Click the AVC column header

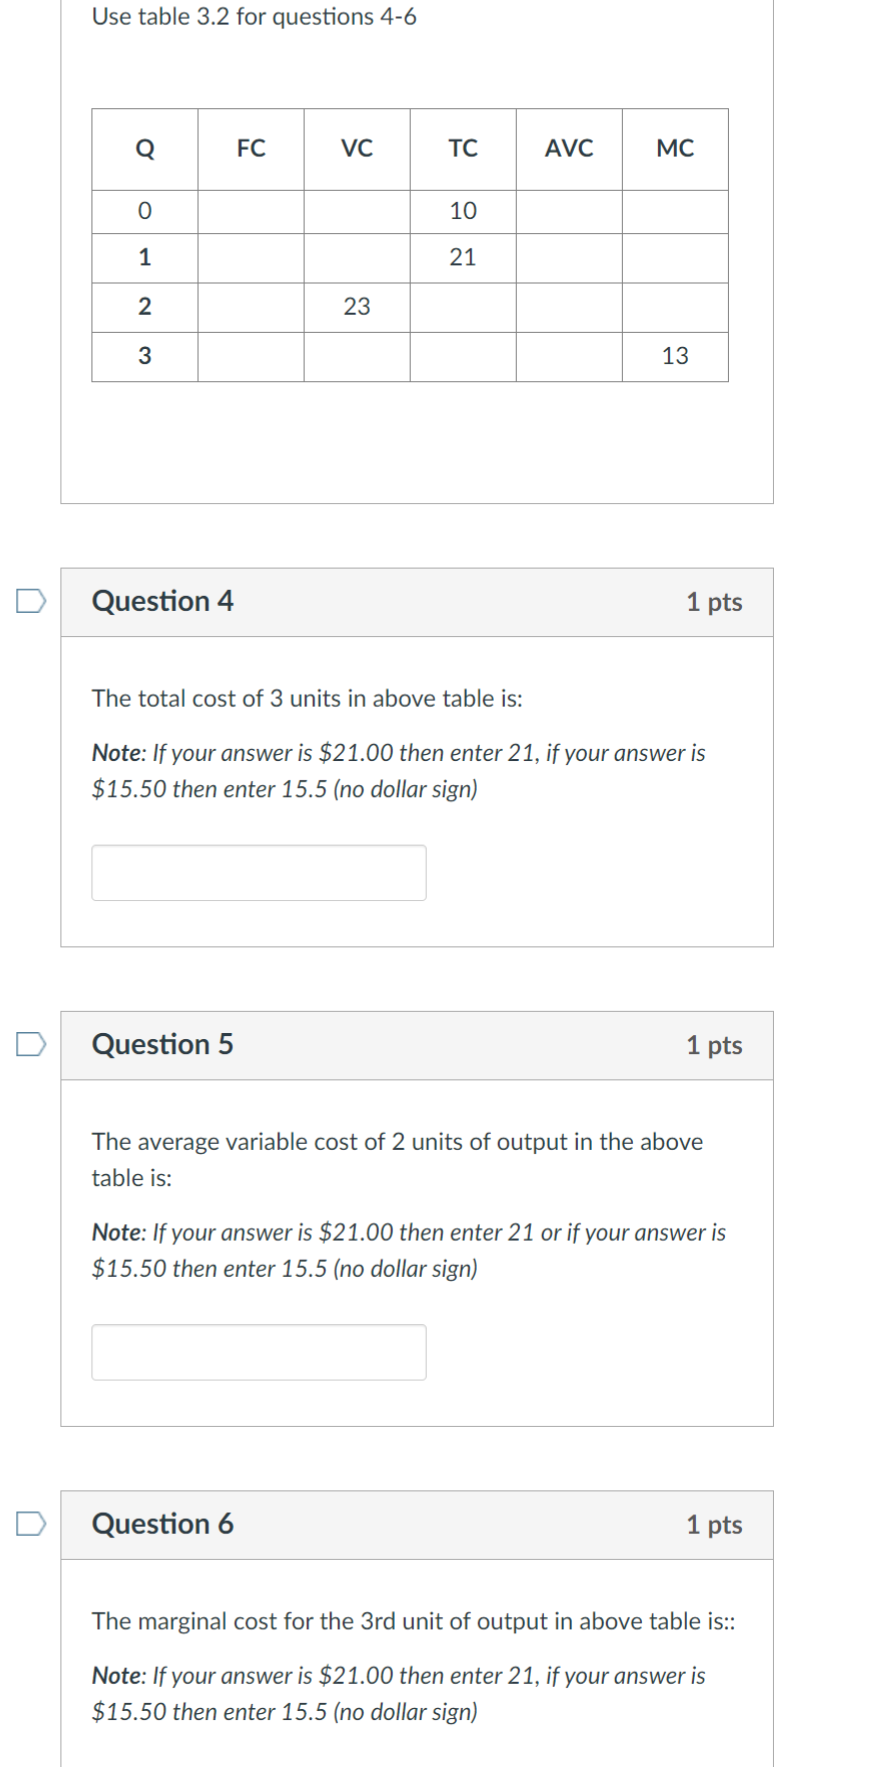(567, 148)
